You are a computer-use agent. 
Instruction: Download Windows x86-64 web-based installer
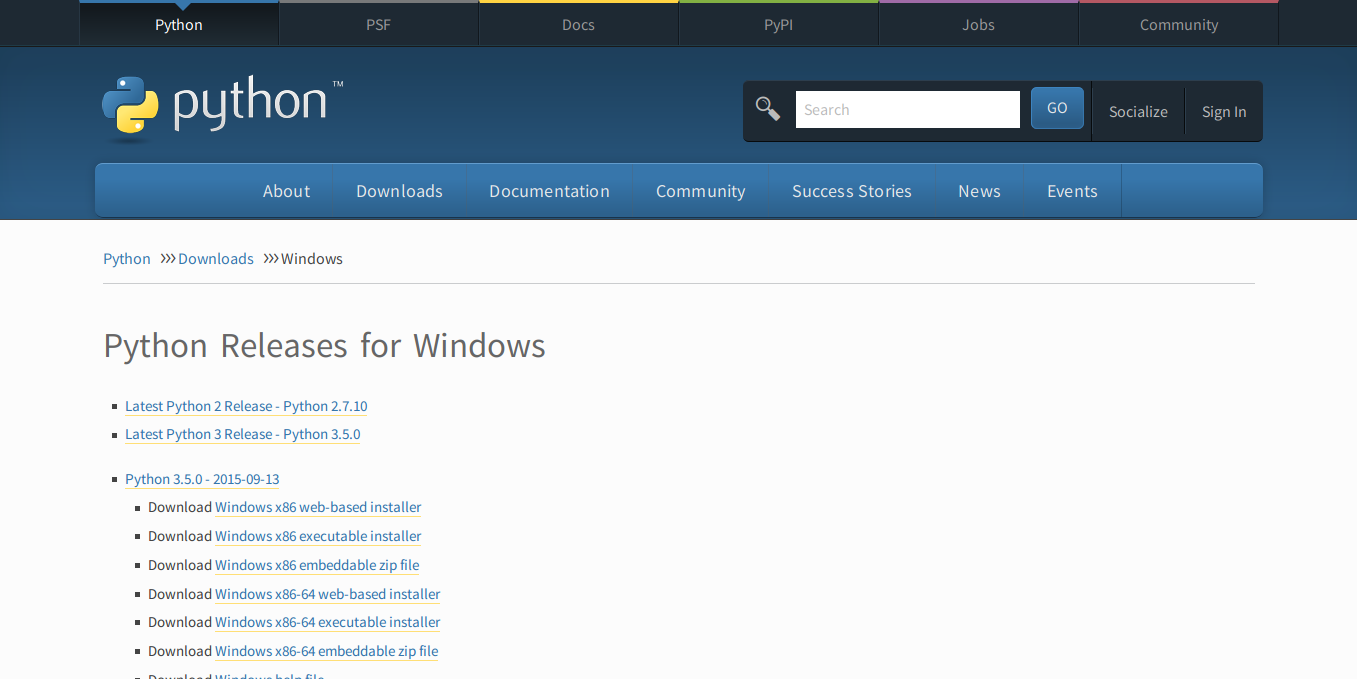[328, 594]
